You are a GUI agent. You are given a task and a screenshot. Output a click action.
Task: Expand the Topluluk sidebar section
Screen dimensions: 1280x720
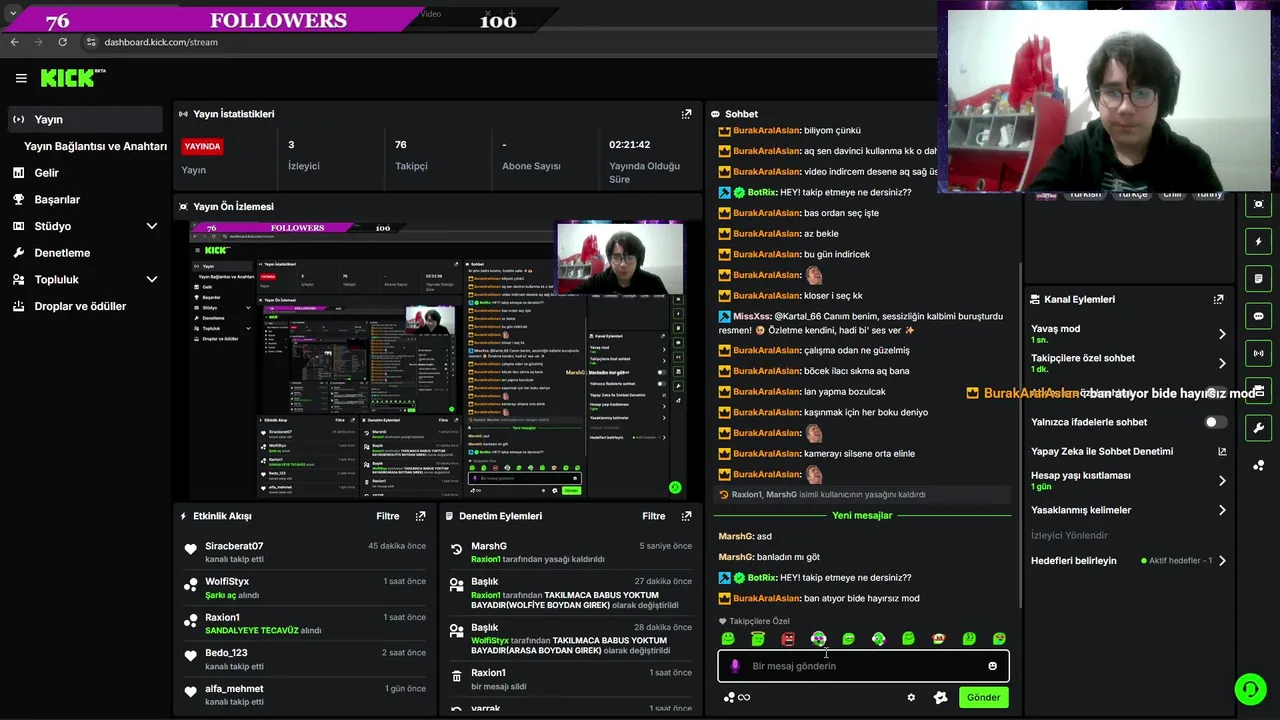click(x=152, y=280)
